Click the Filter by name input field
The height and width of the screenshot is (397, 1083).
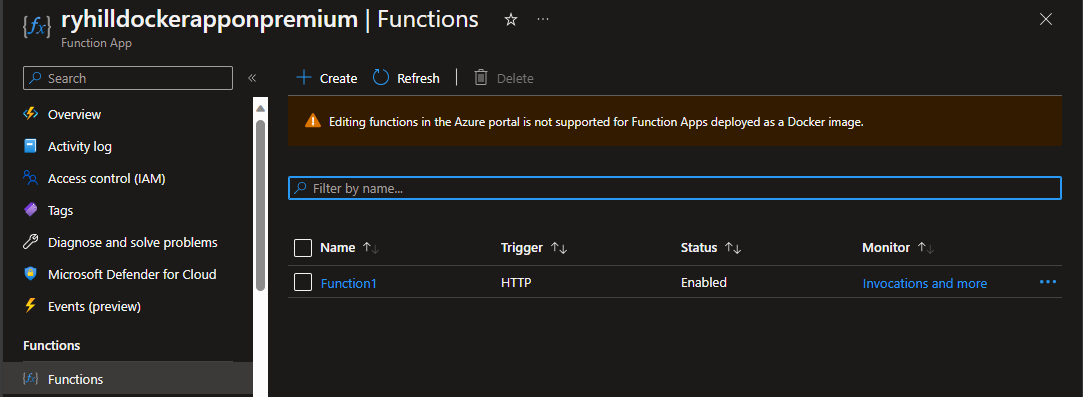pos(675,188)
